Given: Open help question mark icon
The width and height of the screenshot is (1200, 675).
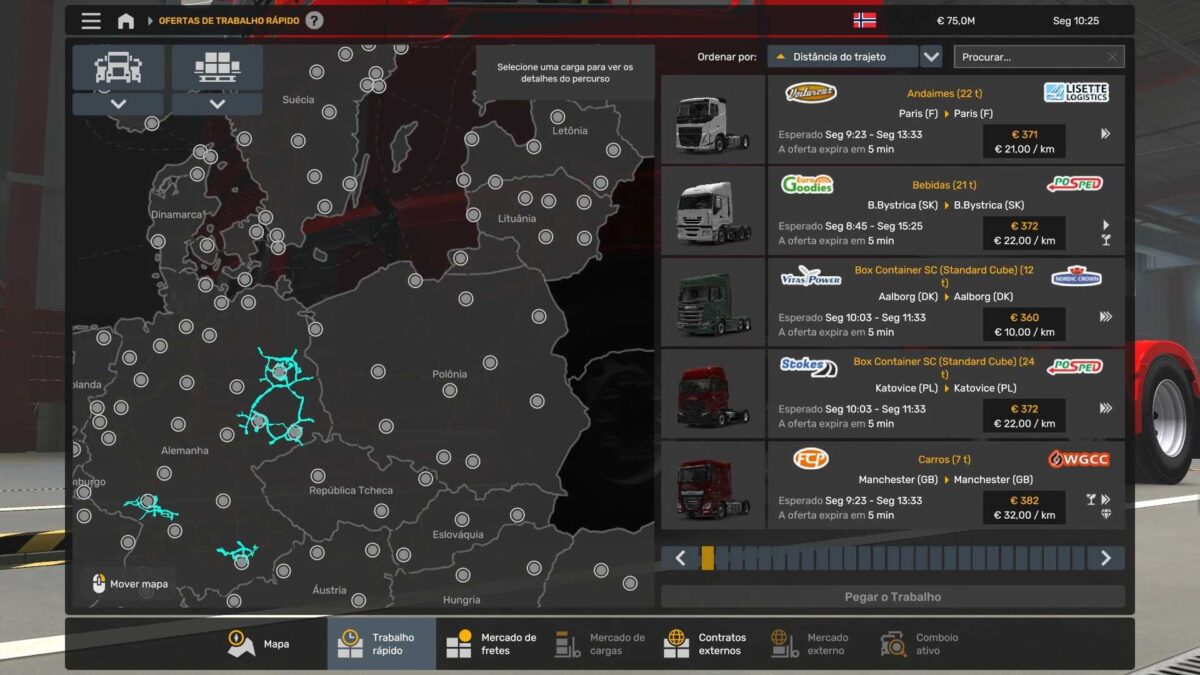Looking at the screenshot, I should (314, 20).
